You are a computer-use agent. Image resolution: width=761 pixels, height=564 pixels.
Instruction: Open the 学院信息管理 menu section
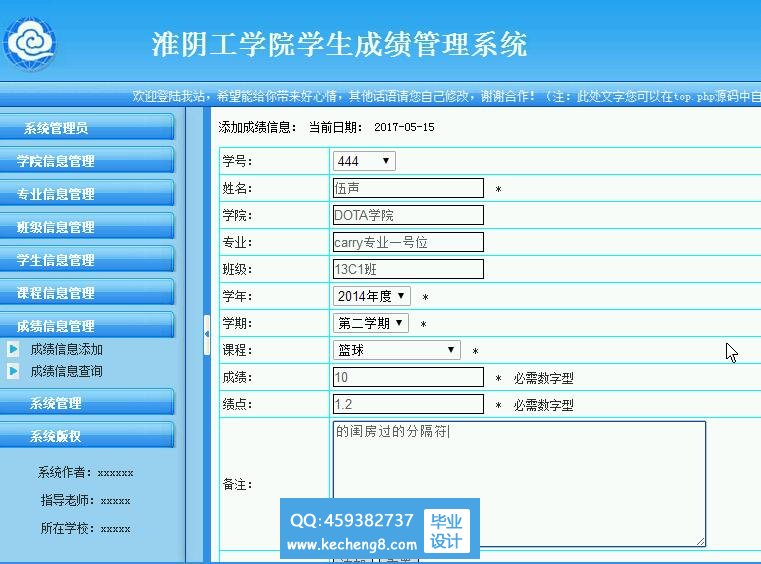click(86, 161)
